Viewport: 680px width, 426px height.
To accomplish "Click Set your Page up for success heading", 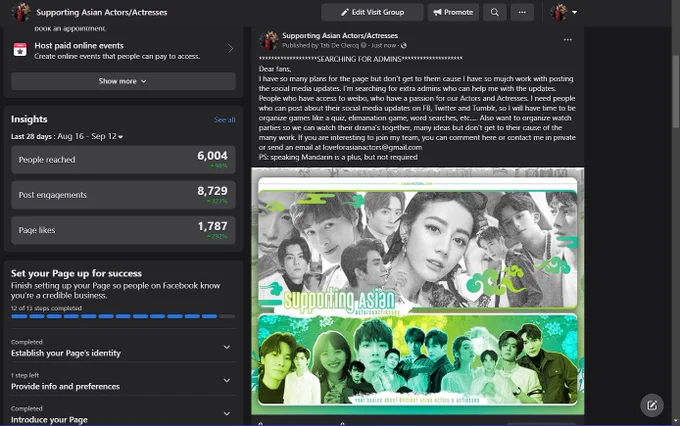I will (76, 273).
